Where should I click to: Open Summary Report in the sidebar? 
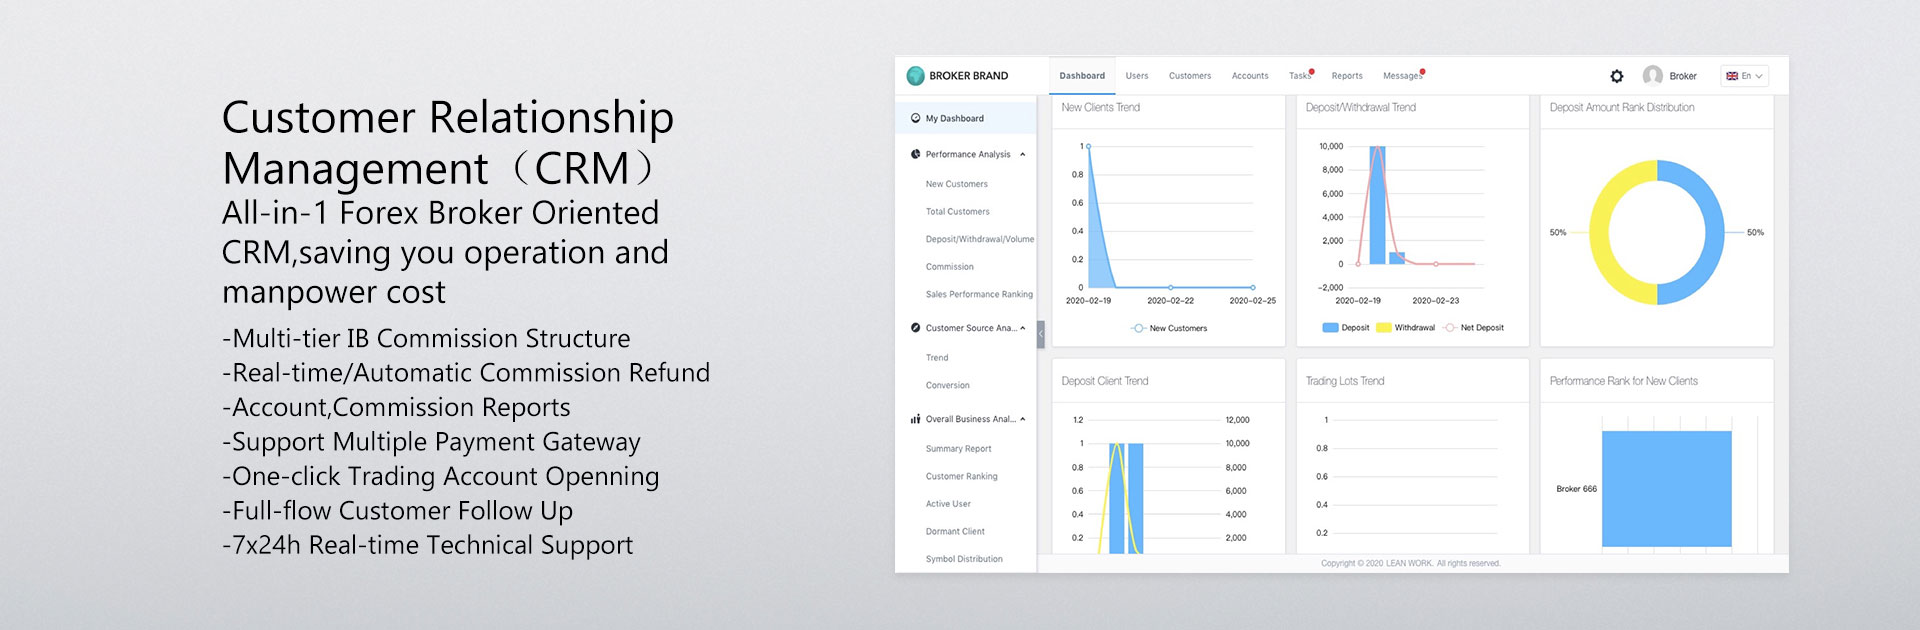point(959,449)
